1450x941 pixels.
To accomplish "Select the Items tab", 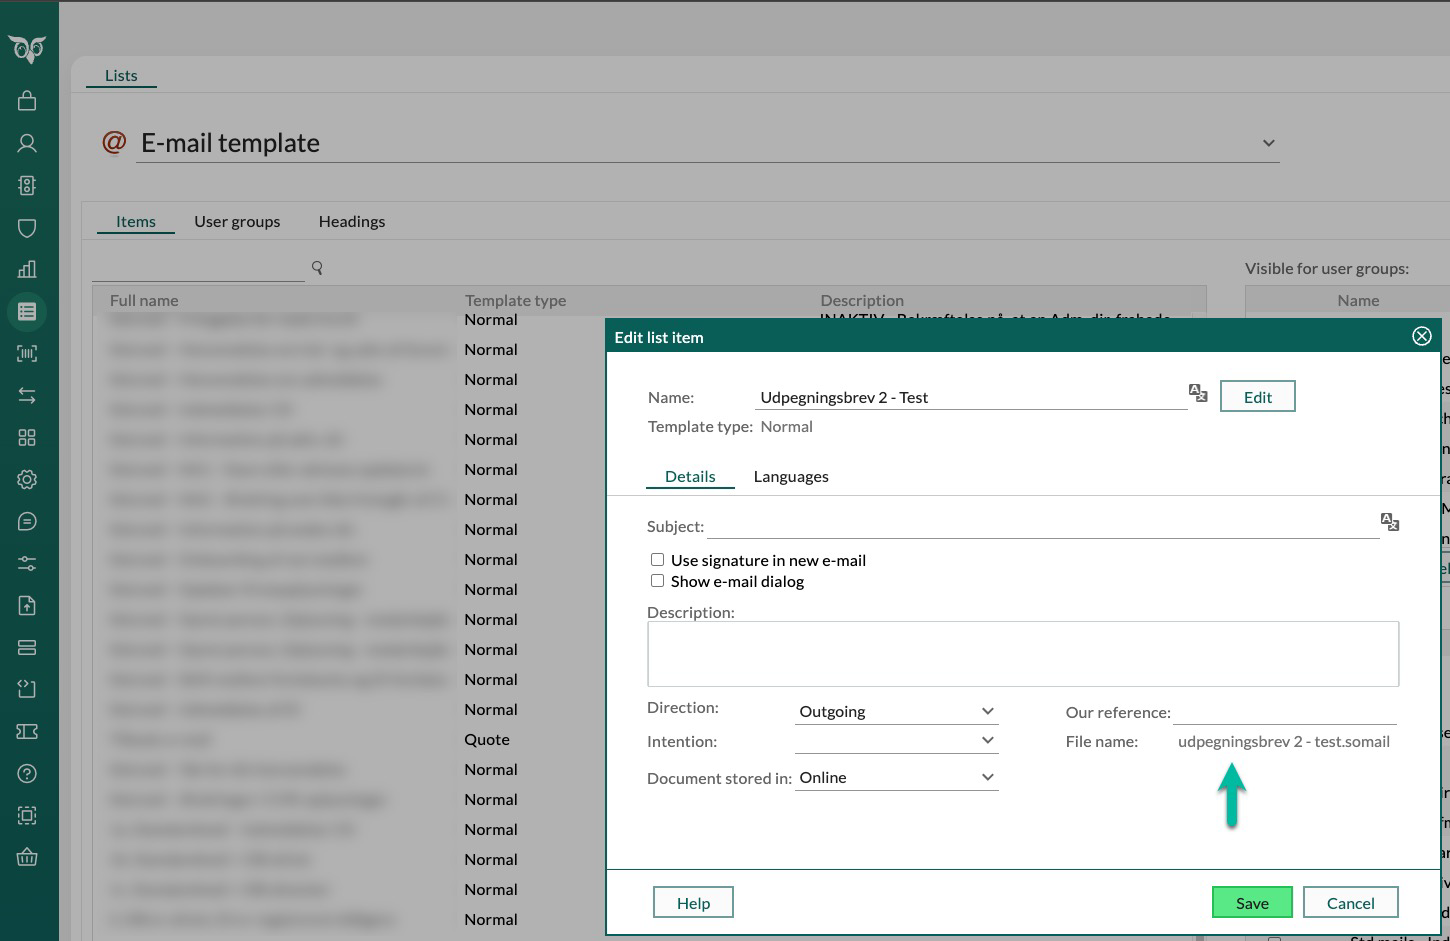I will pos(136,221).
